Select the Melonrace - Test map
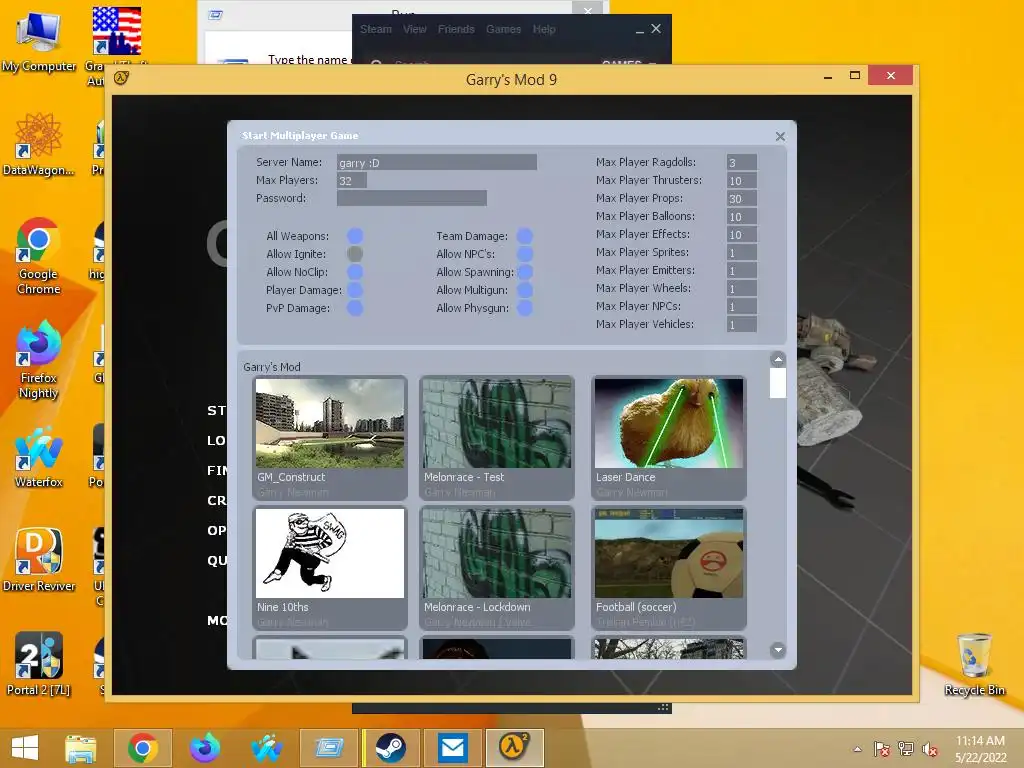This screenshot has height=768, width=1024. point(497,438)
